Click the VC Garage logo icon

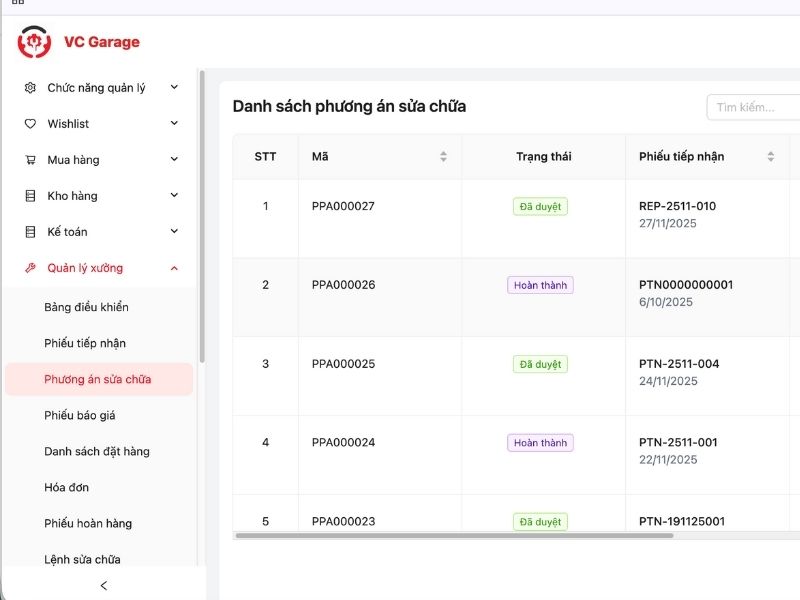click(x=34, y=42)
